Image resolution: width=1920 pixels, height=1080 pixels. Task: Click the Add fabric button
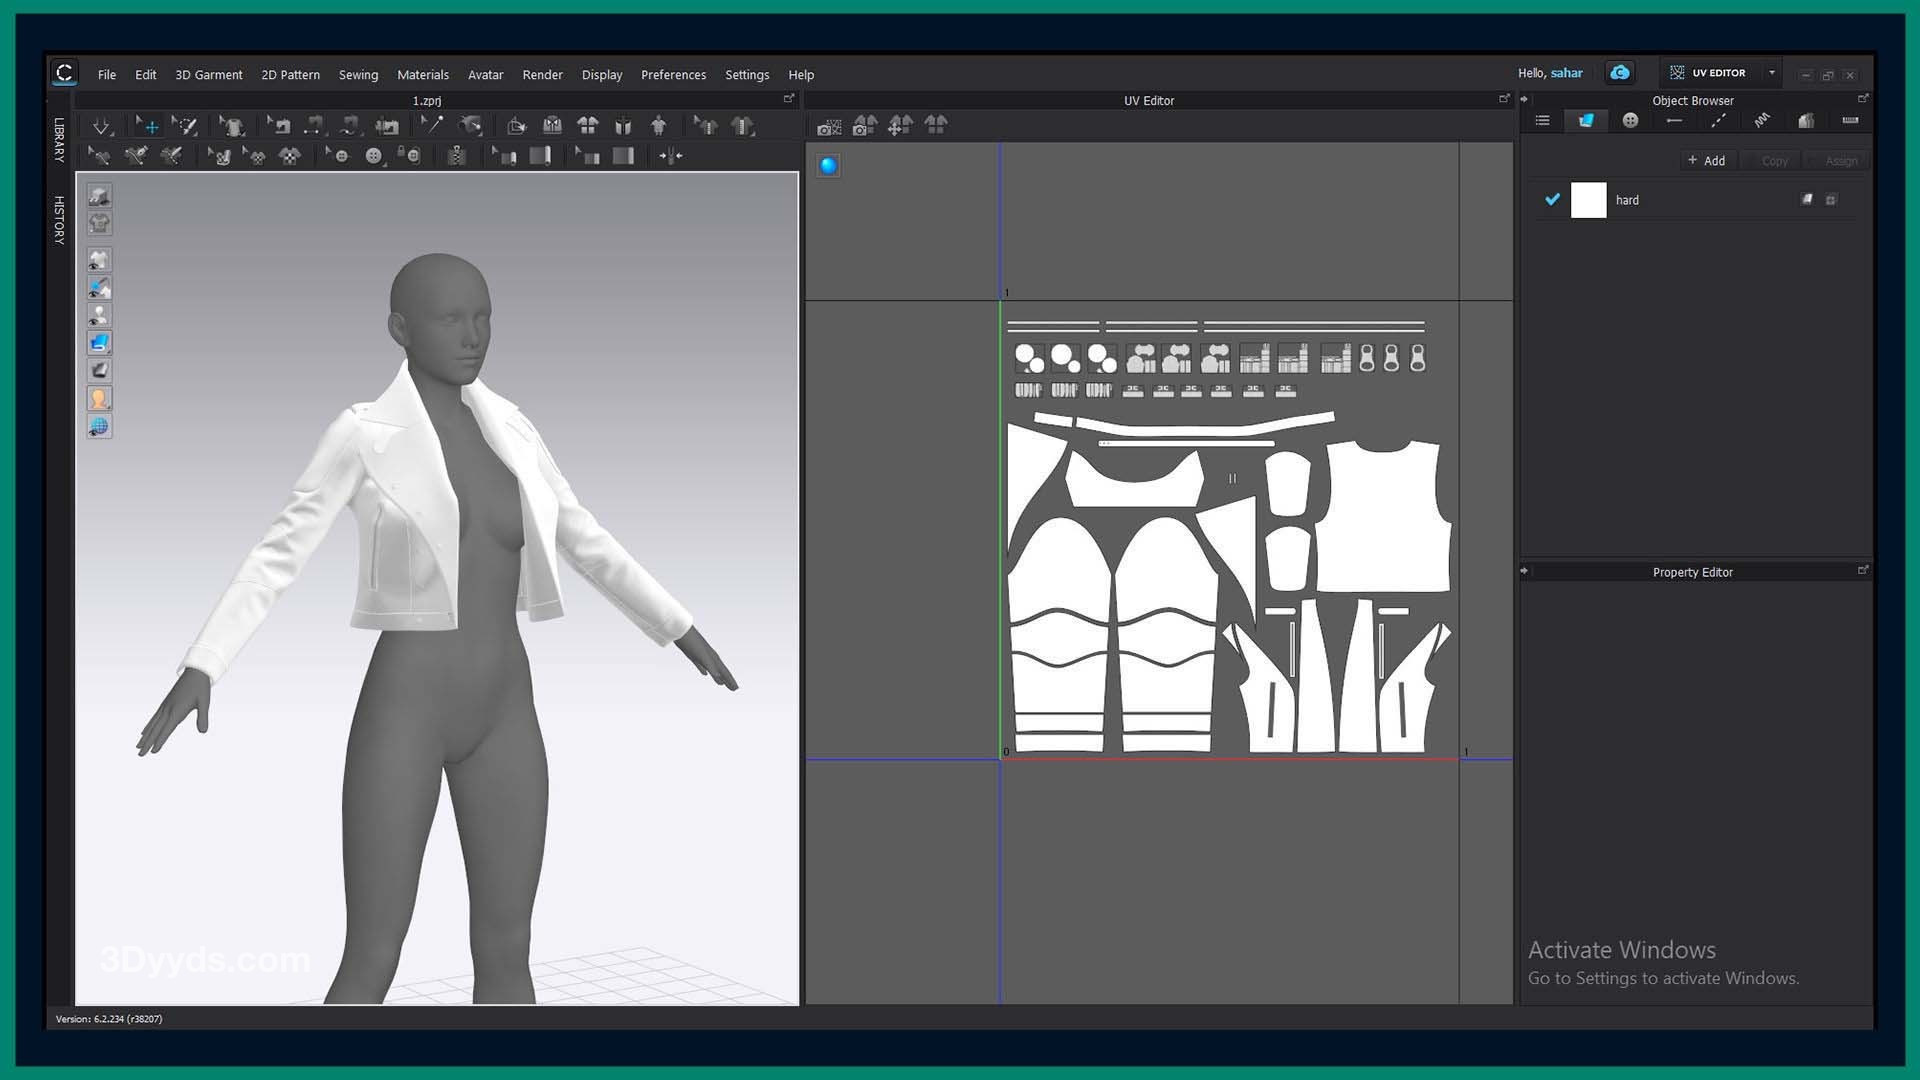click(x=1706, y=161)
